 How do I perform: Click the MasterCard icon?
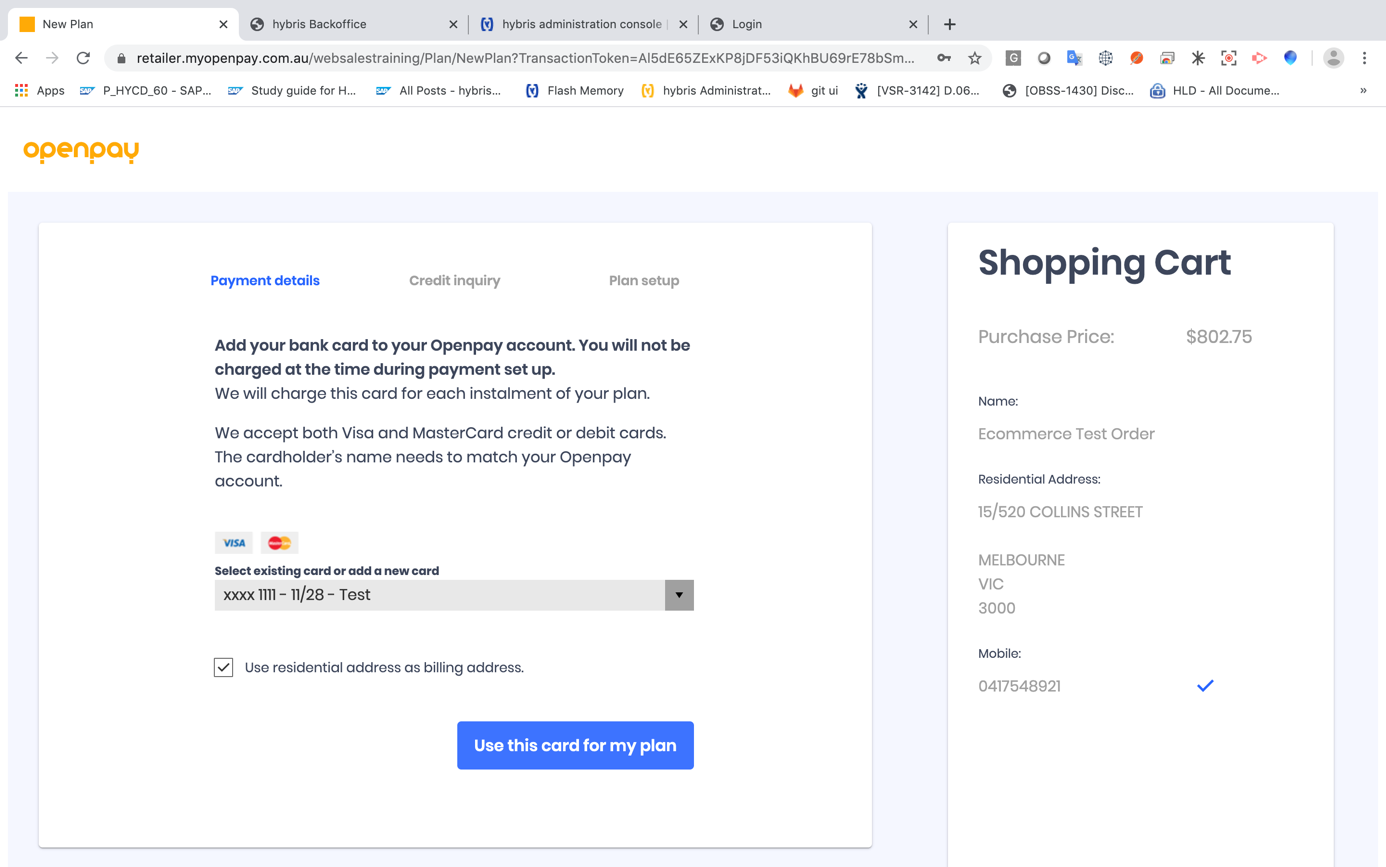(280, 543)
